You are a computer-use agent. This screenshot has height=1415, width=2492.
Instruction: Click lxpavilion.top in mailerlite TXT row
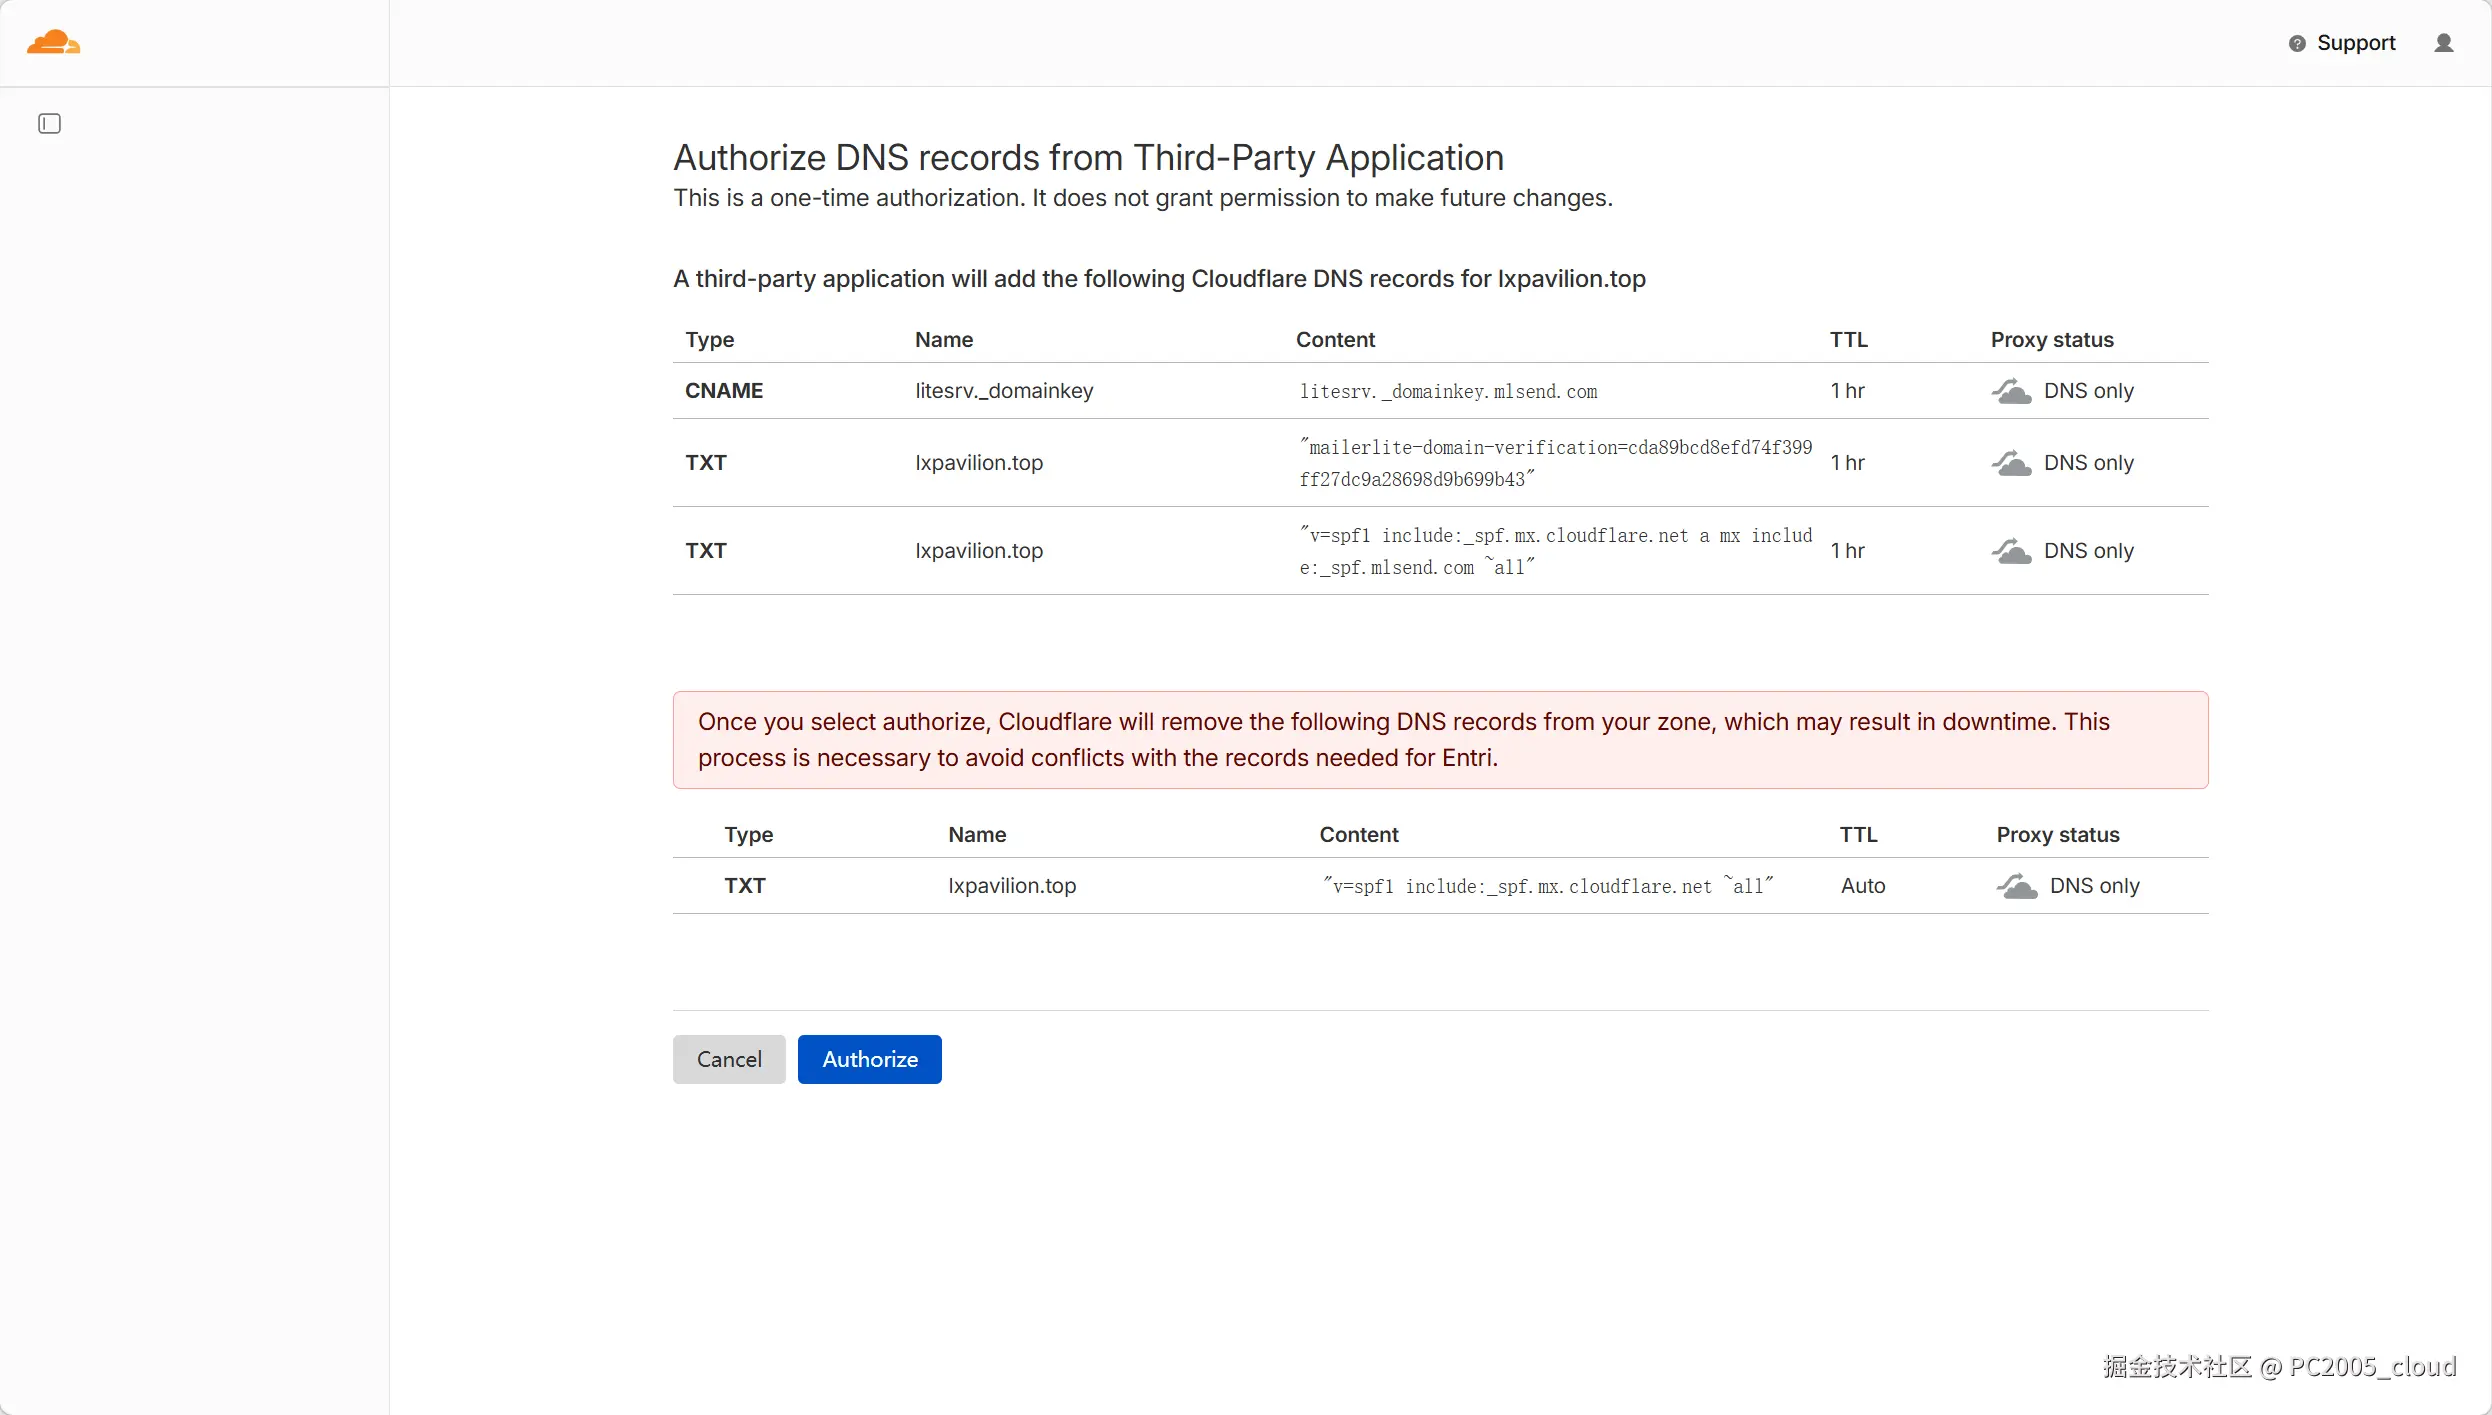(x=978, y=463)
